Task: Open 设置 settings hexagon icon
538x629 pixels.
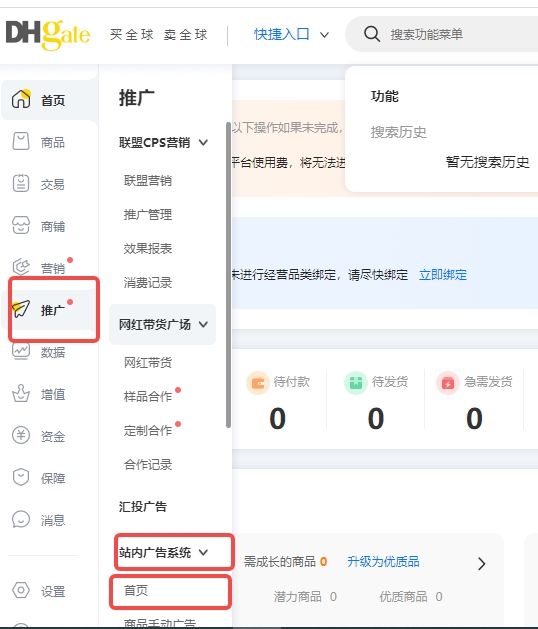Action: [21, 590]
